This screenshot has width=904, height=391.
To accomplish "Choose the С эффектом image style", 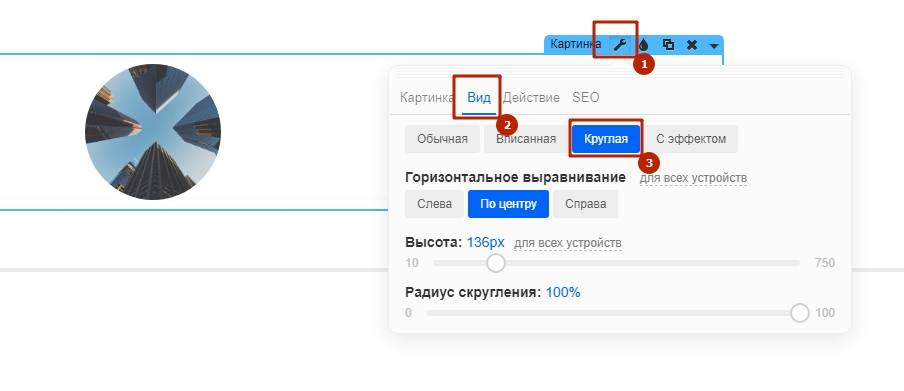I will [691, 139].
